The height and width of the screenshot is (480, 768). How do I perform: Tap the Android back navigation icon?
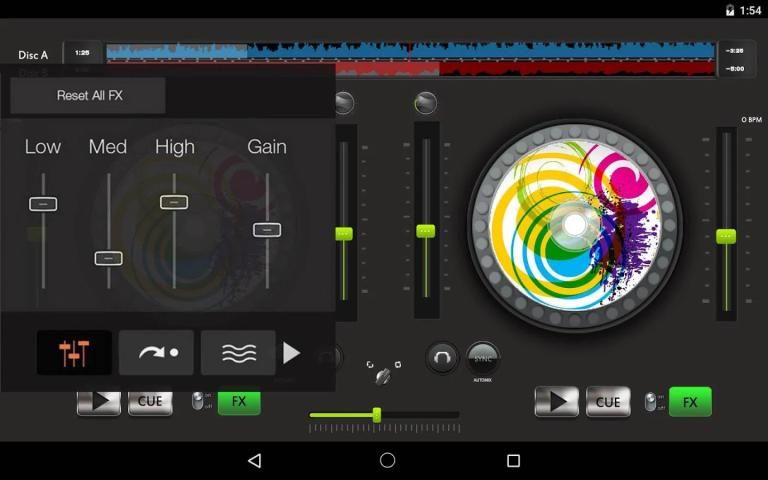(x=254, y=461)
